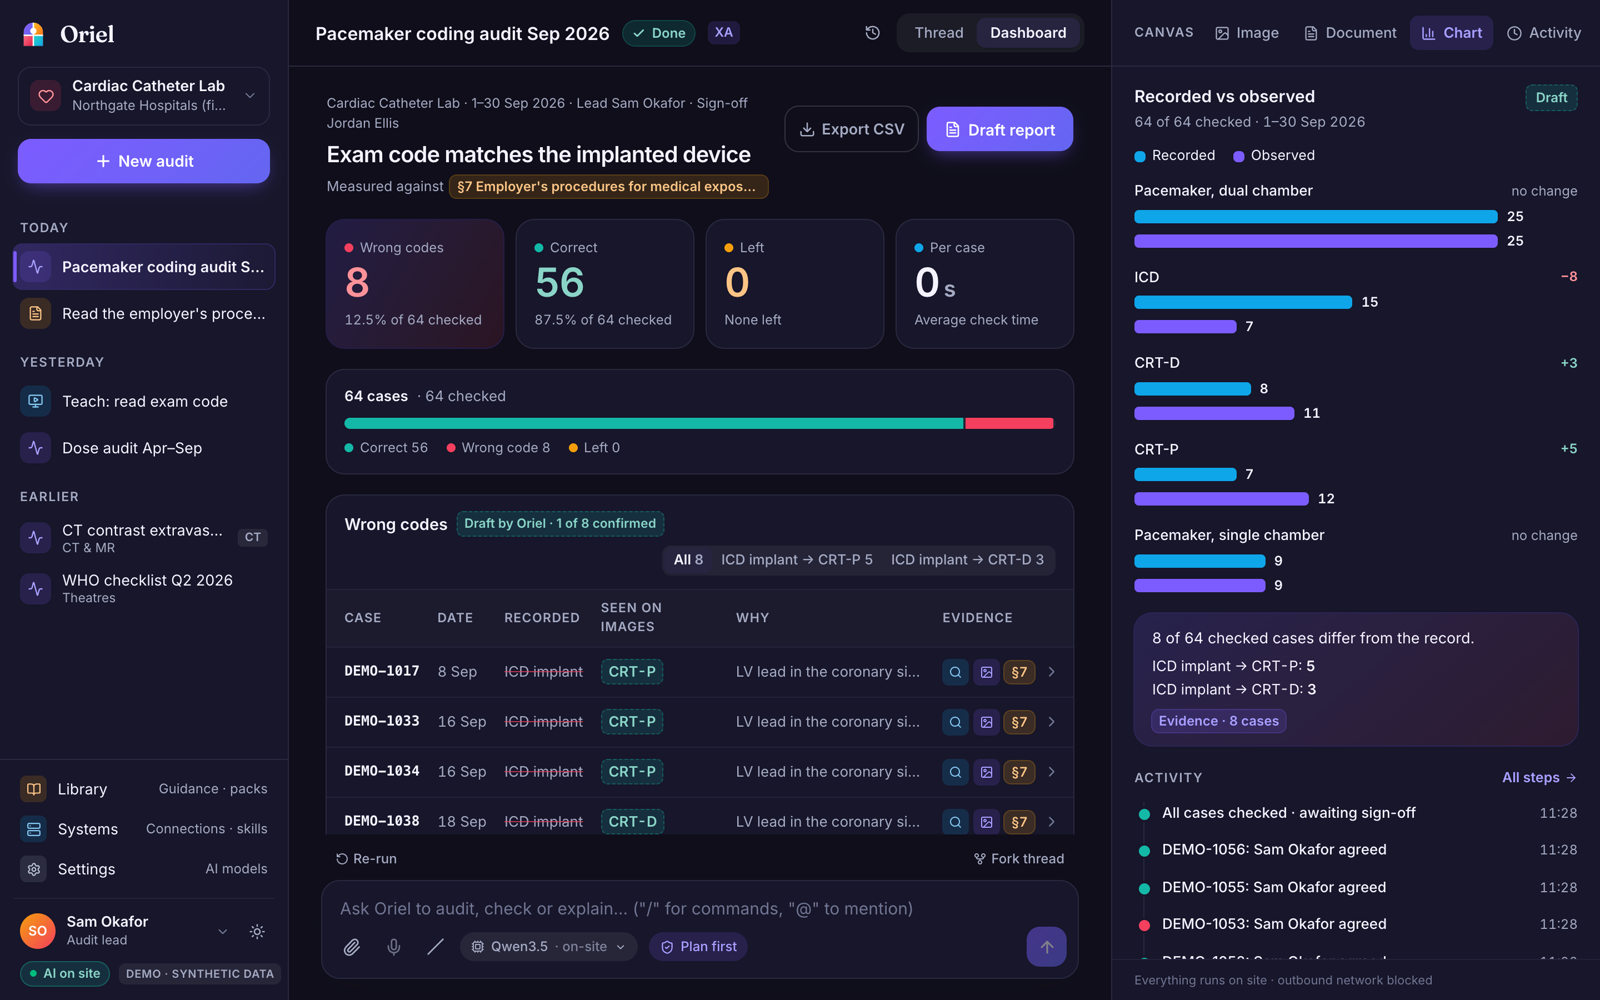Image resolution: width=1600 pixels, height=1000 pixels.
Task: Open the magnifier evidence icon for DEMO-1017
Action: (x=955, y=672)
